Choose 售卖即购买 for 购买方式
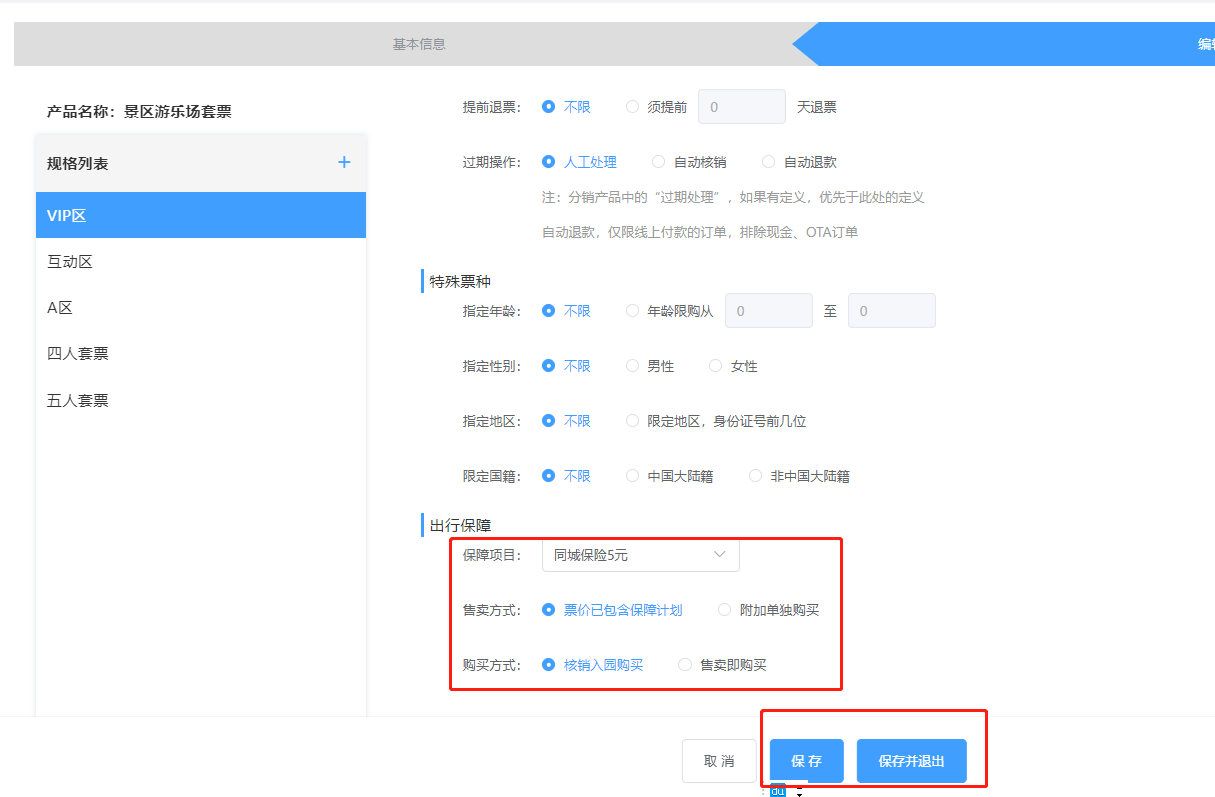1215x797 pixels. [x=685, y=665]
